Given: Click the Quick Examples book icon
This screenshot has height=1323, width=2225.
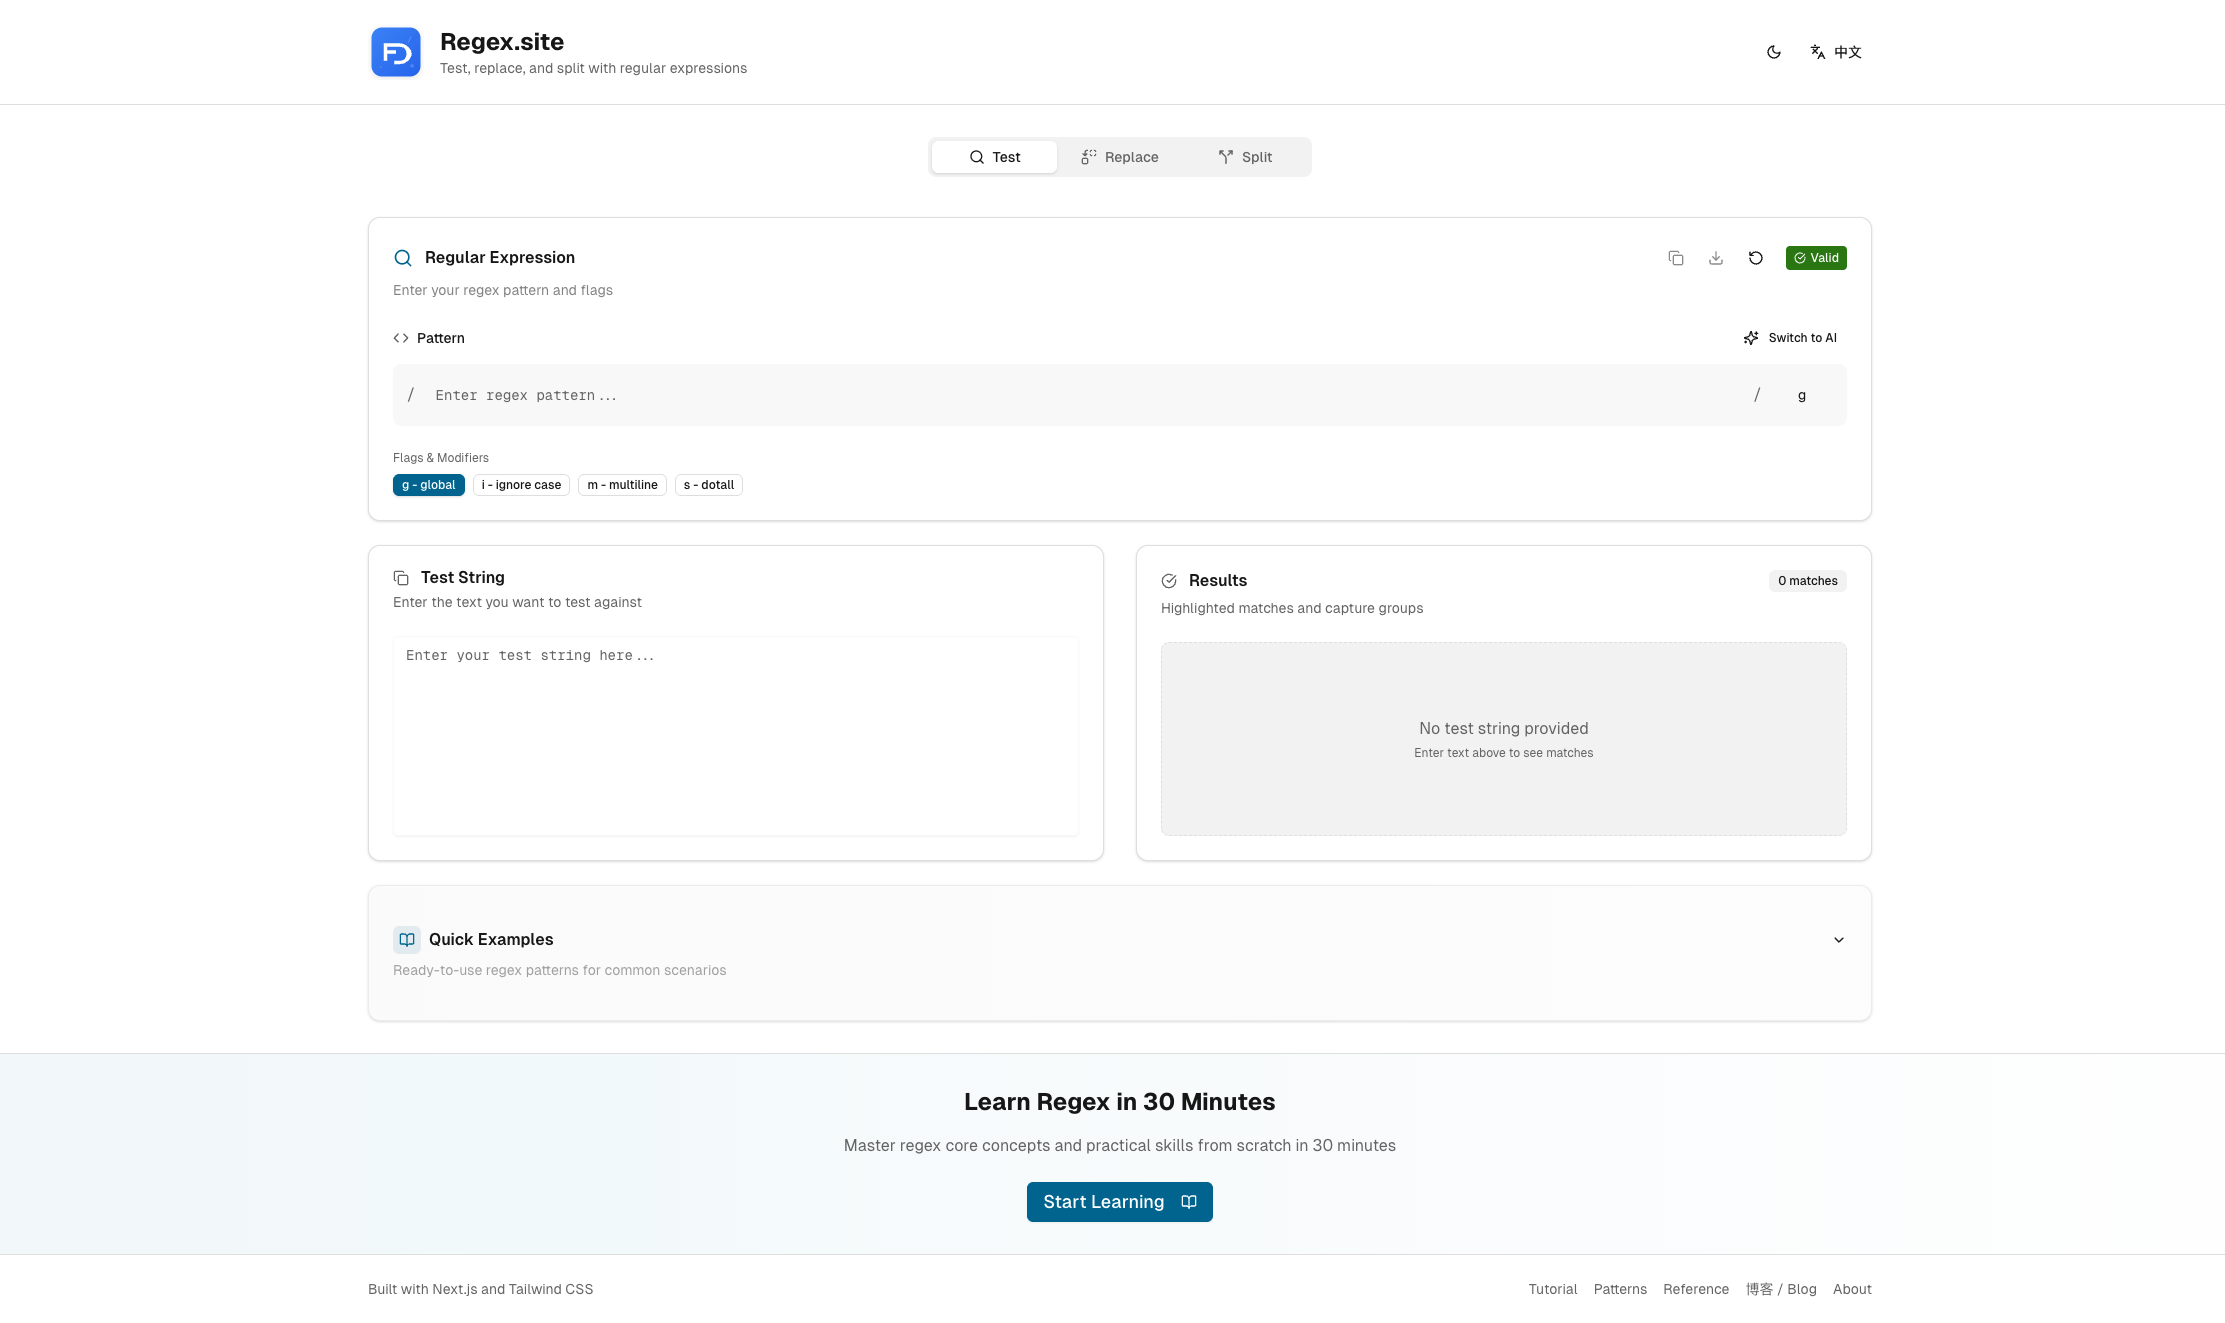Looking at the screenshot, I should click(x=407, y=939).
